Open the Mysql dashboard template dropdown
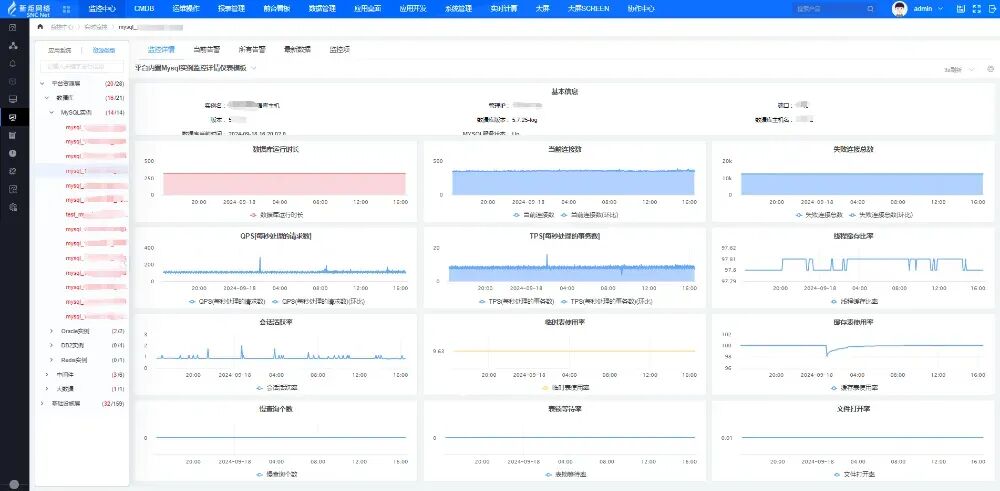The width and height of the screenshot is (1000, 491). [196, 68]
